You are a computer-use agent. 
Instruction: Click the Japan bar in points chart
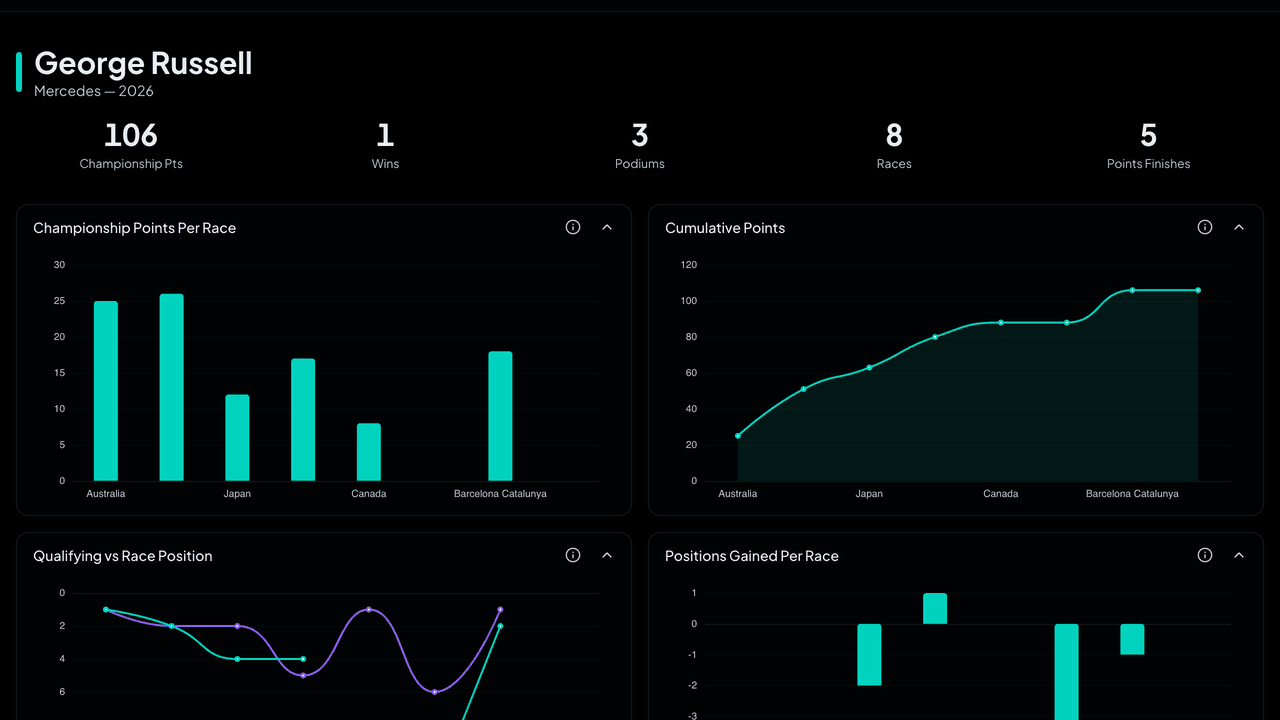tap(237, 438)
